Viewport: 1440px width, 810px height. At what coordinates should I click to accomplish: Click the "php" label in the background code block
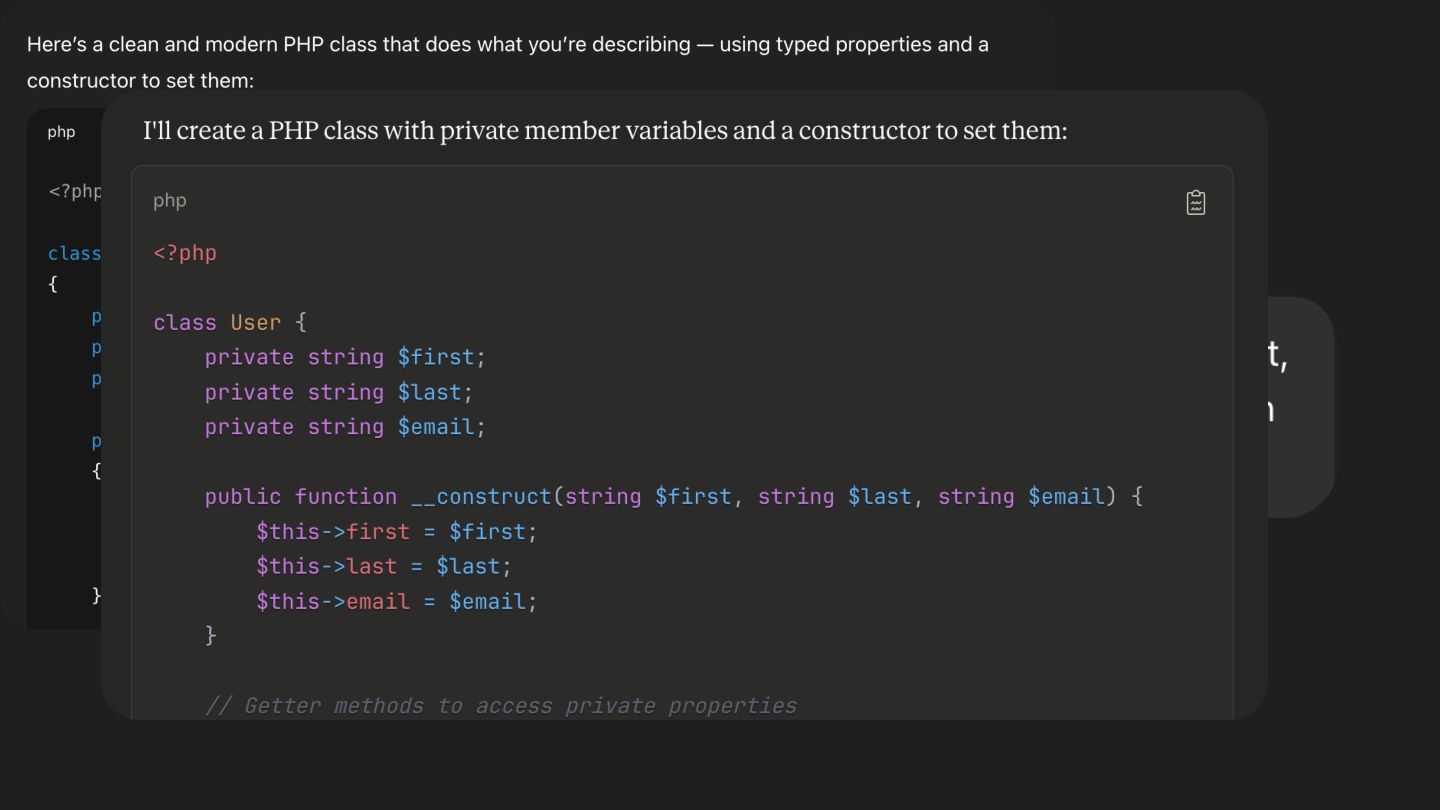coord(61,132)
